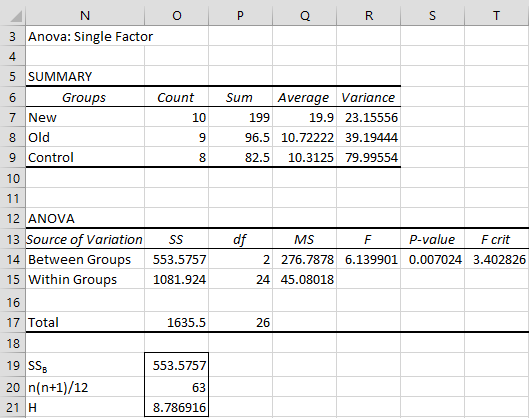
Task: Click the 'Count' header cell
Action: 176,97
